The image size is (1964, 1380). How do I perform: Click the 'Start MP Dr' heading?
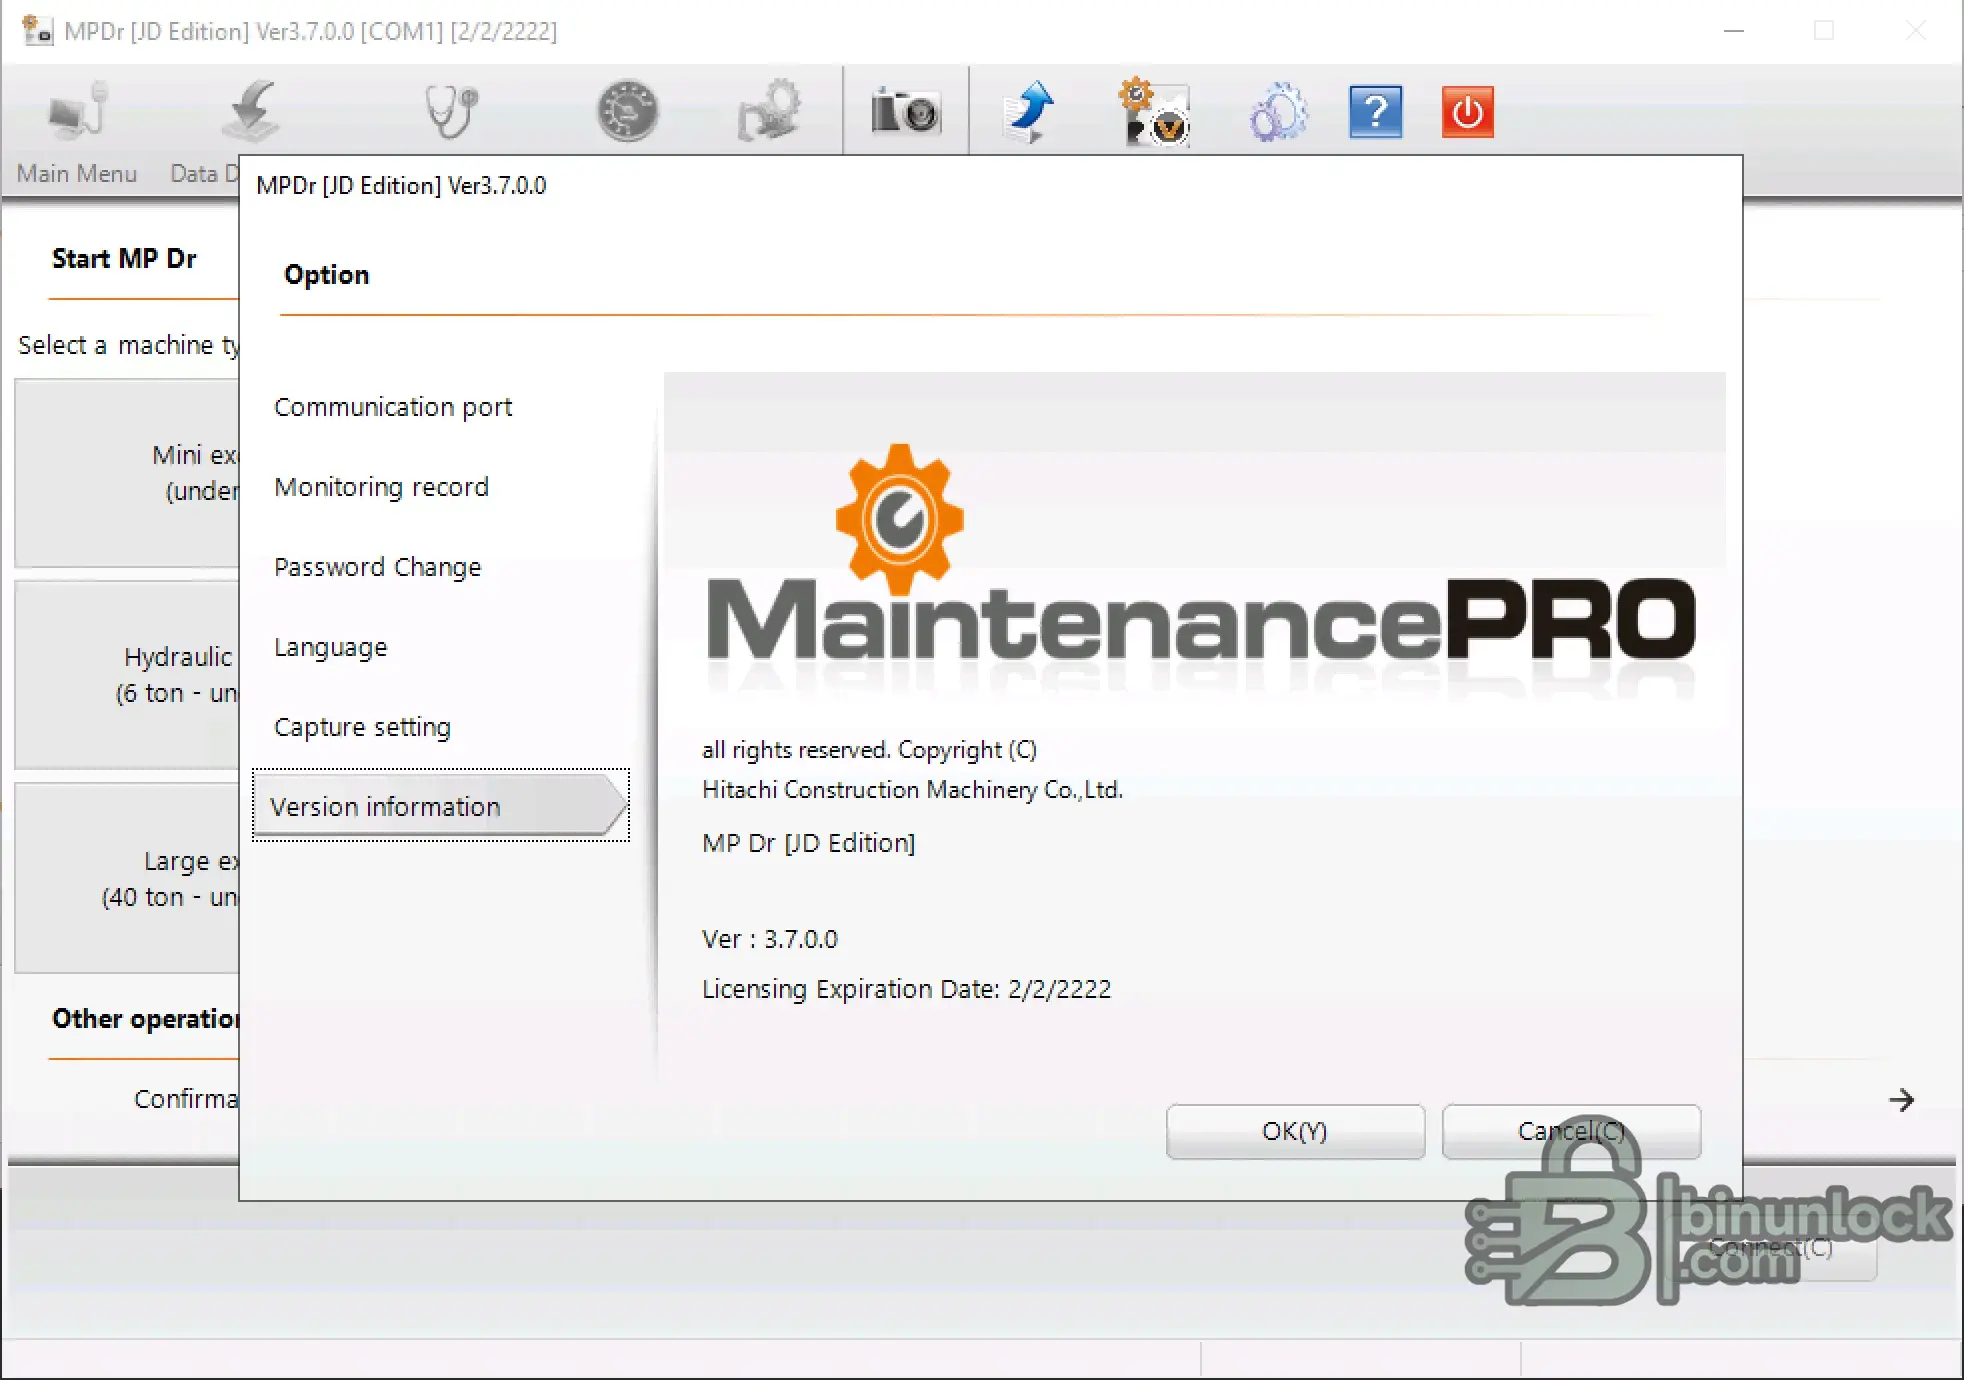(124, 259)
